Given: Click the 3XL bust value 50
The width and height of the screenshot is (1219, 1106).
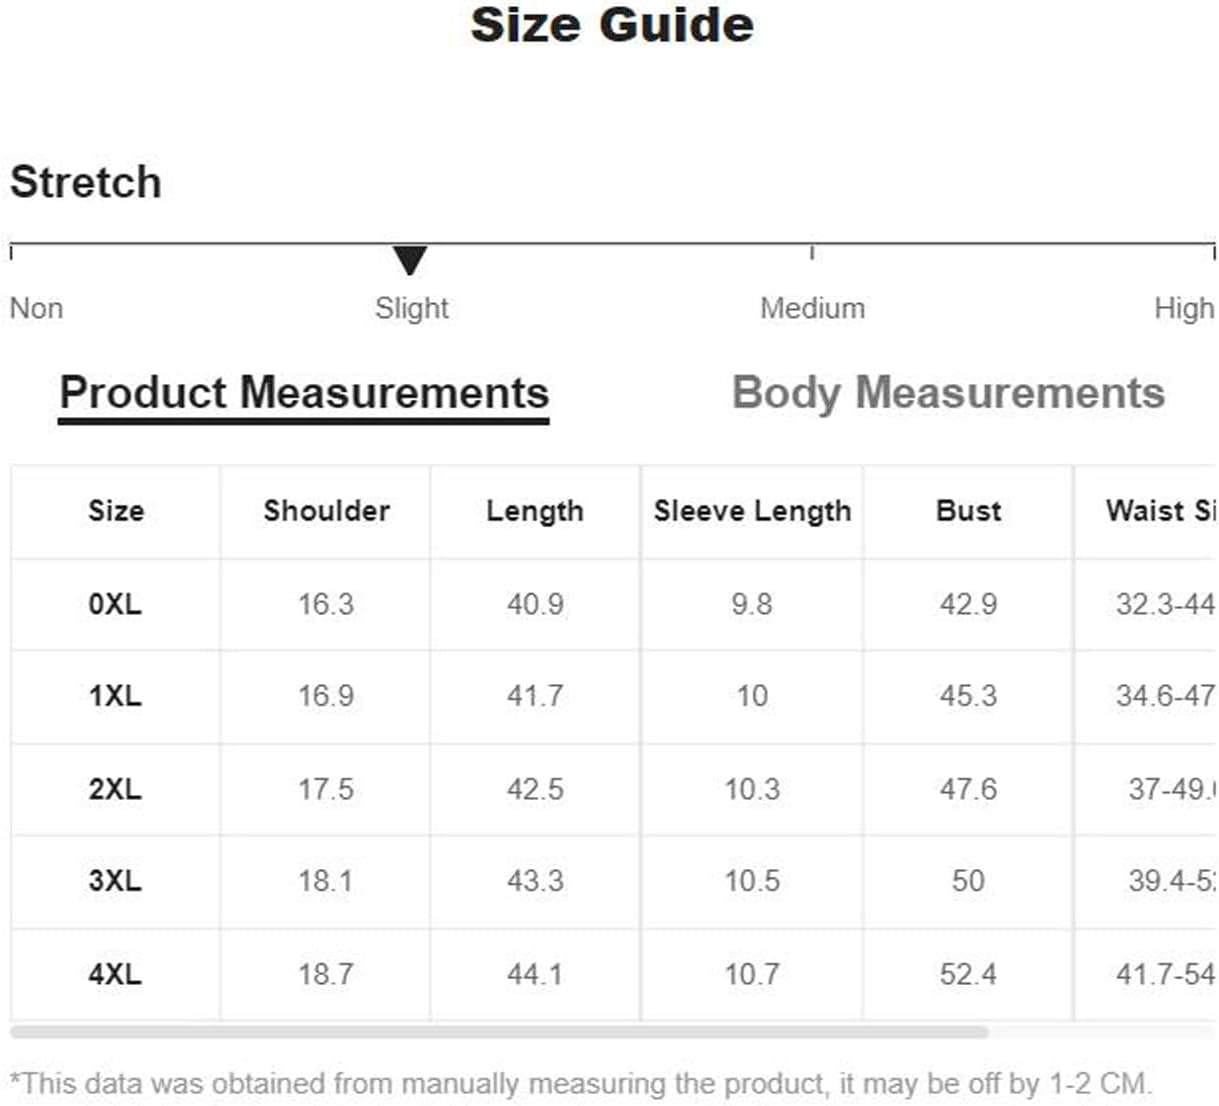Looking at the screenshot, I should click(x=968, y=881).
